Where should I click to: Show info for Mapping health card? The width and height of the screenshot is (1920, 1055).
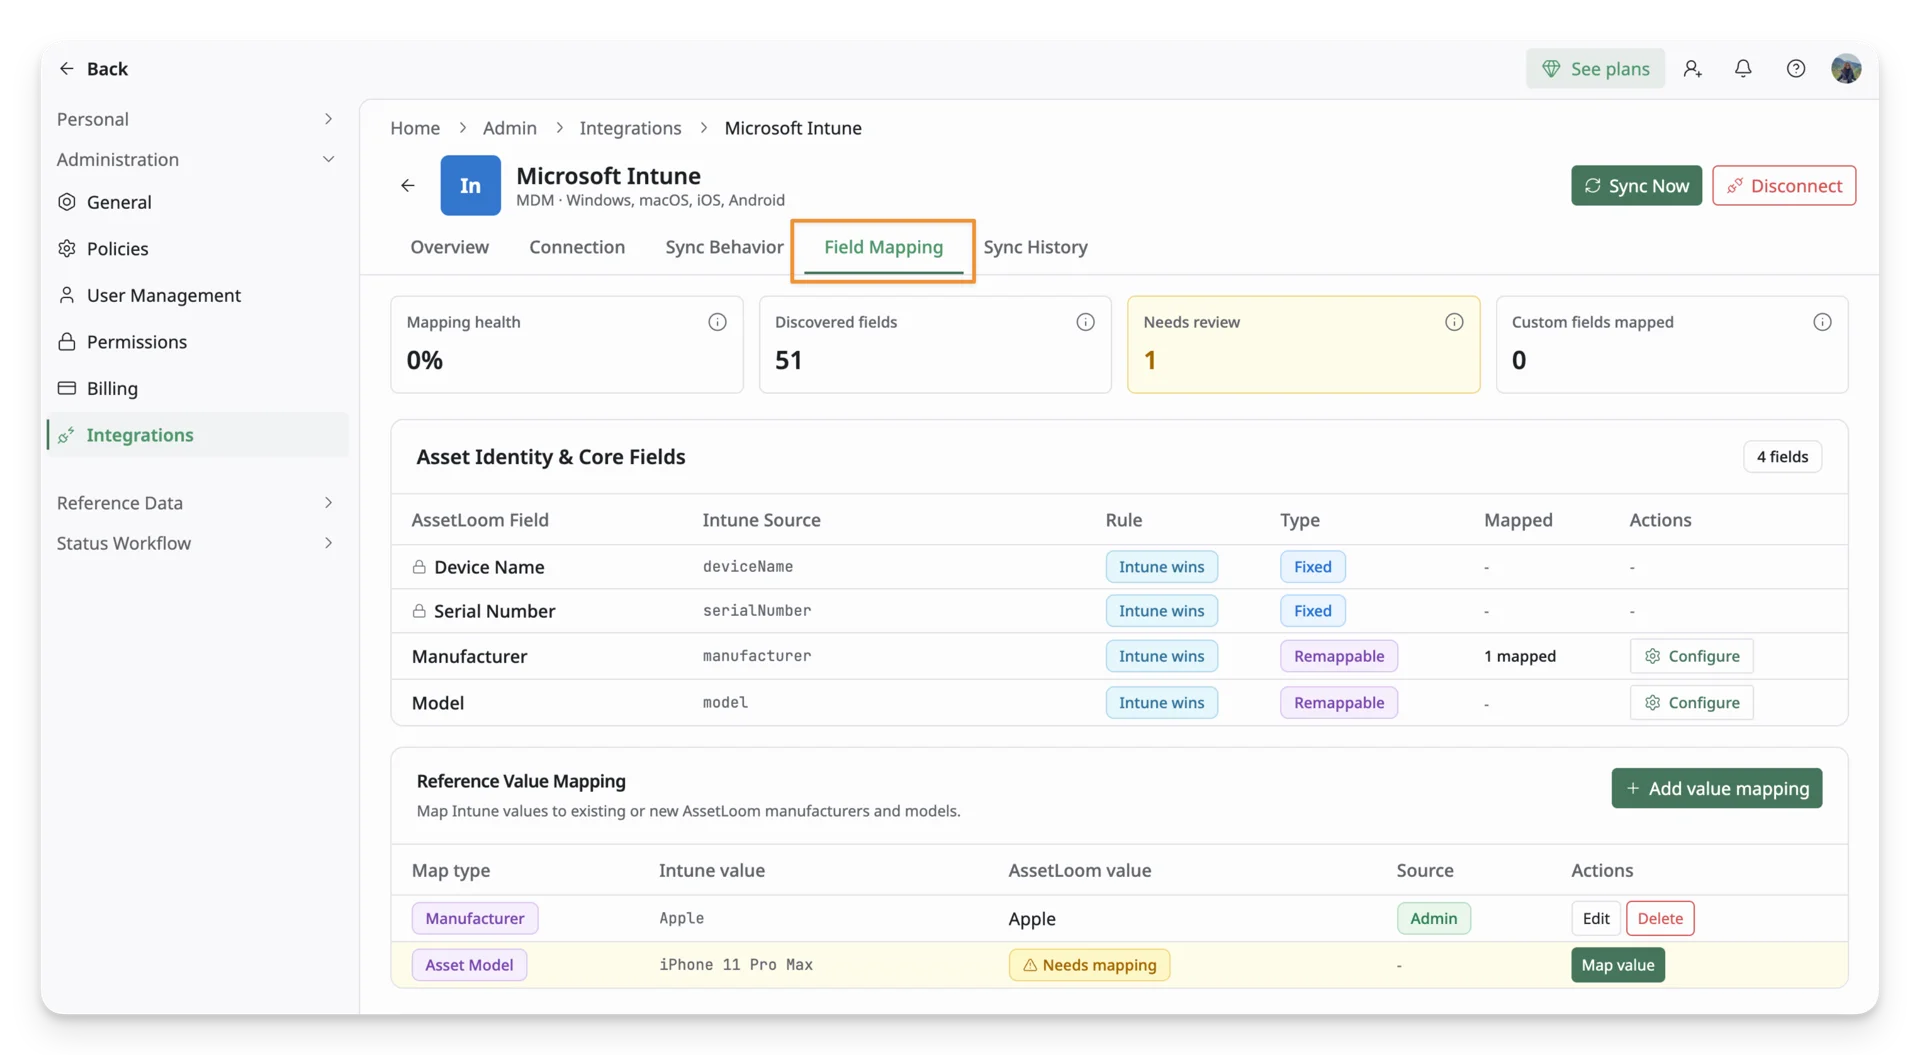point(717,322)
